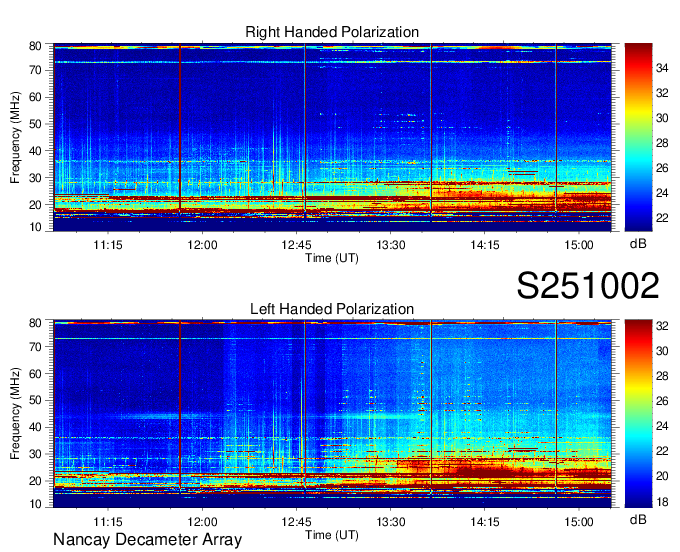Screen dimensions: 680x552
Task: Click the Nancay Decameter Array caption
Action: pos(147,540)
